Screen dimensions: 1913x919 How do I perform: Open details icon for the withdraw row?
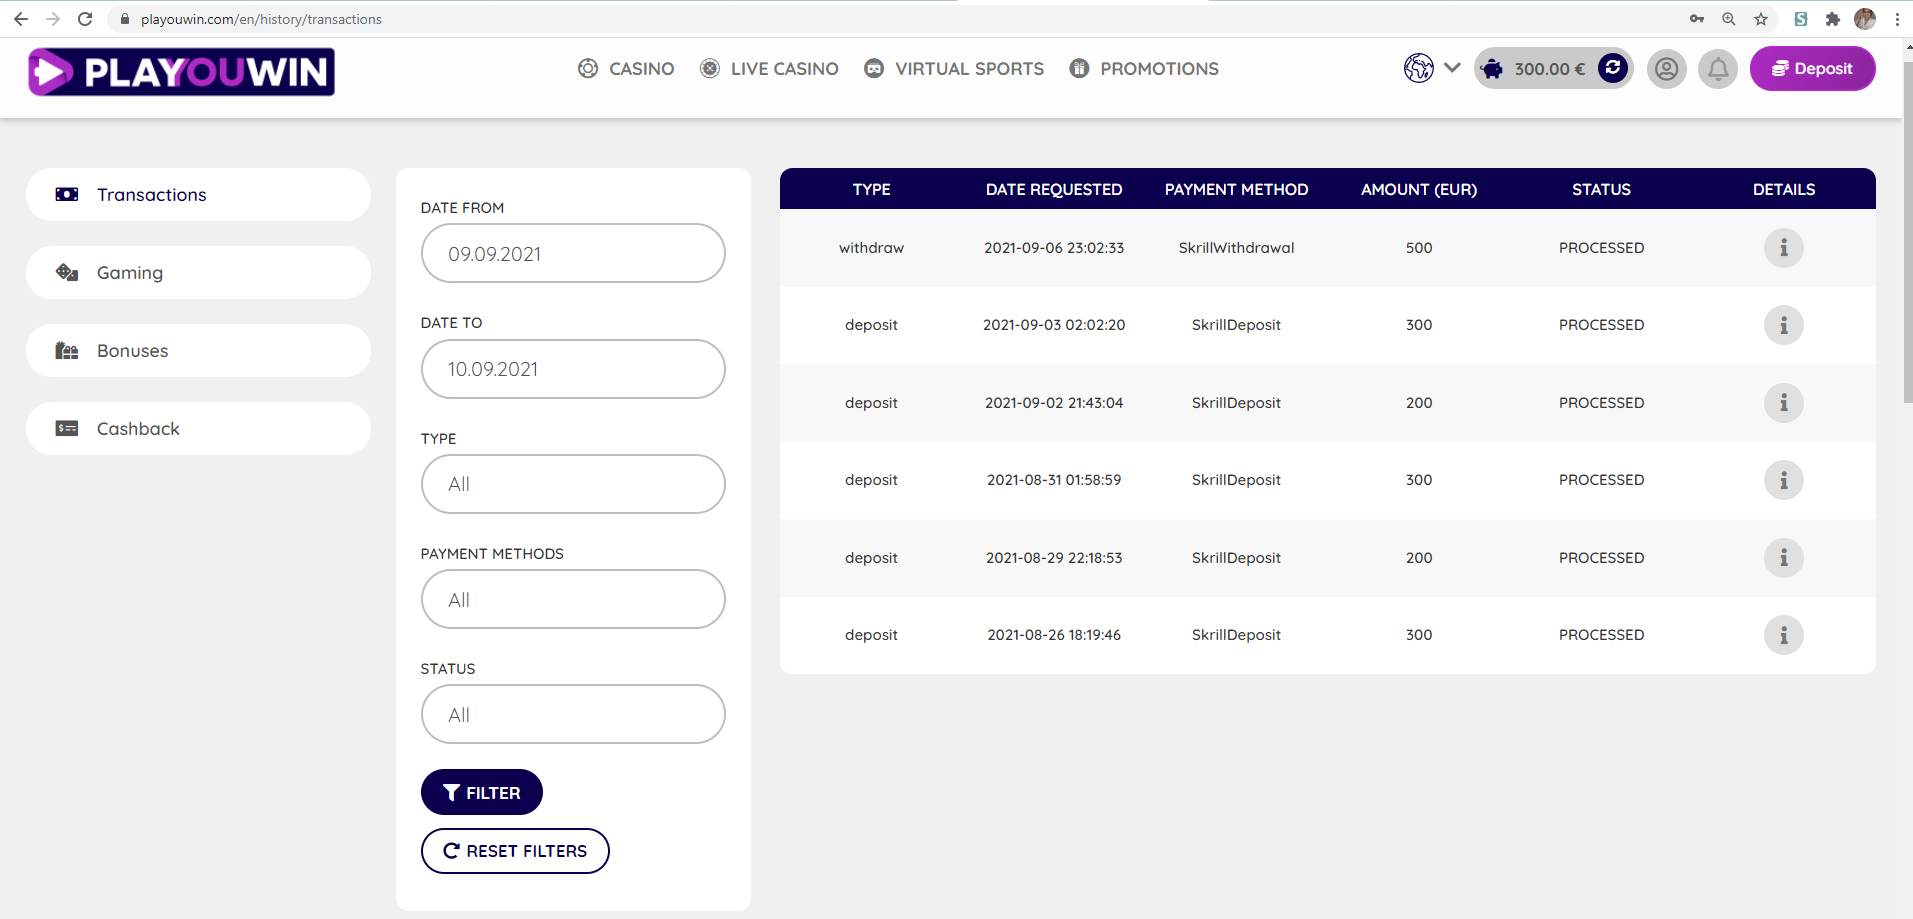pos(1783,248)
